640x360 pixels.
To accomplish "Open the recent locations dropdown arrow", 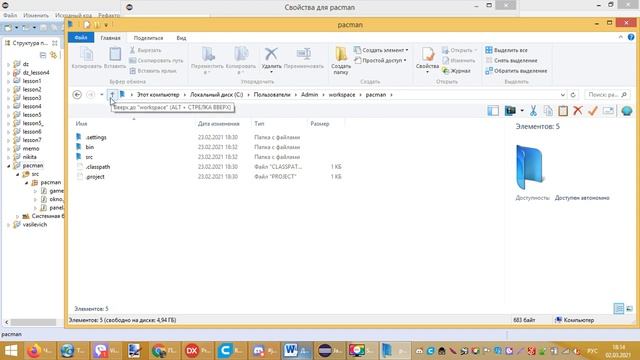I will (x=102, y=95).
